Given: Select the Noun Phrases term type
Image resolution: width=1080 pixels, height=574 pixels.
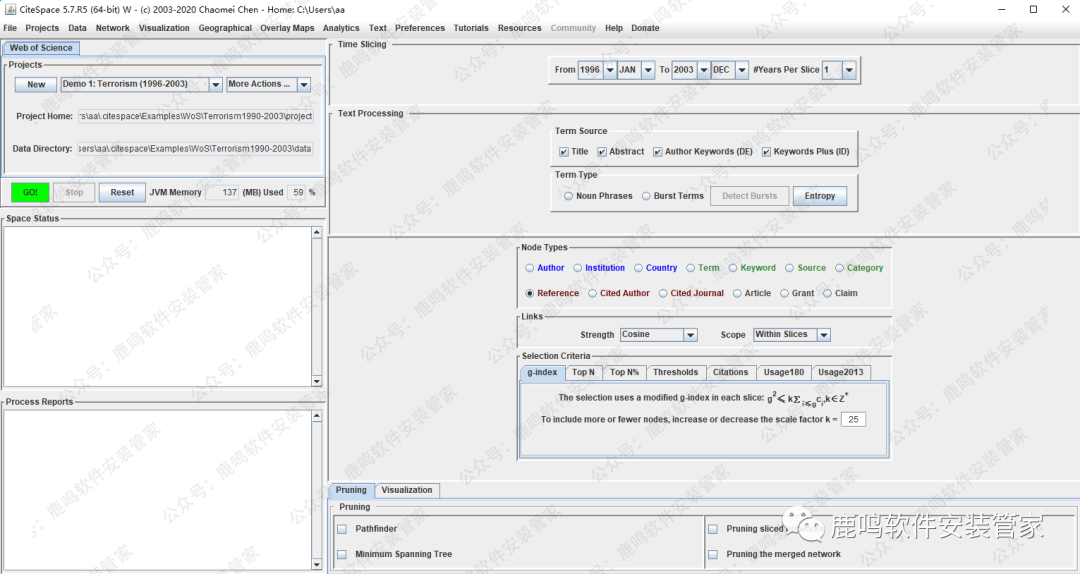Looking at the screenshot, I should point(568,196).
